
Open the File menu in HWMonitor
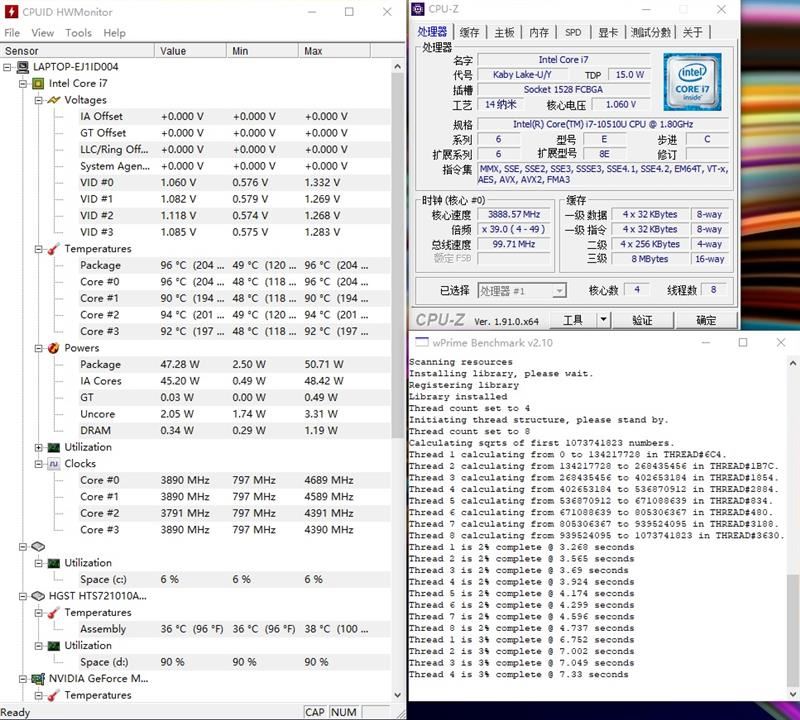12,33
